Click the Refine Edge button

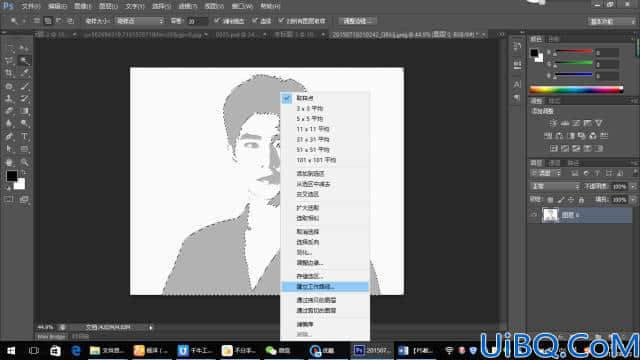pos(358,21)
